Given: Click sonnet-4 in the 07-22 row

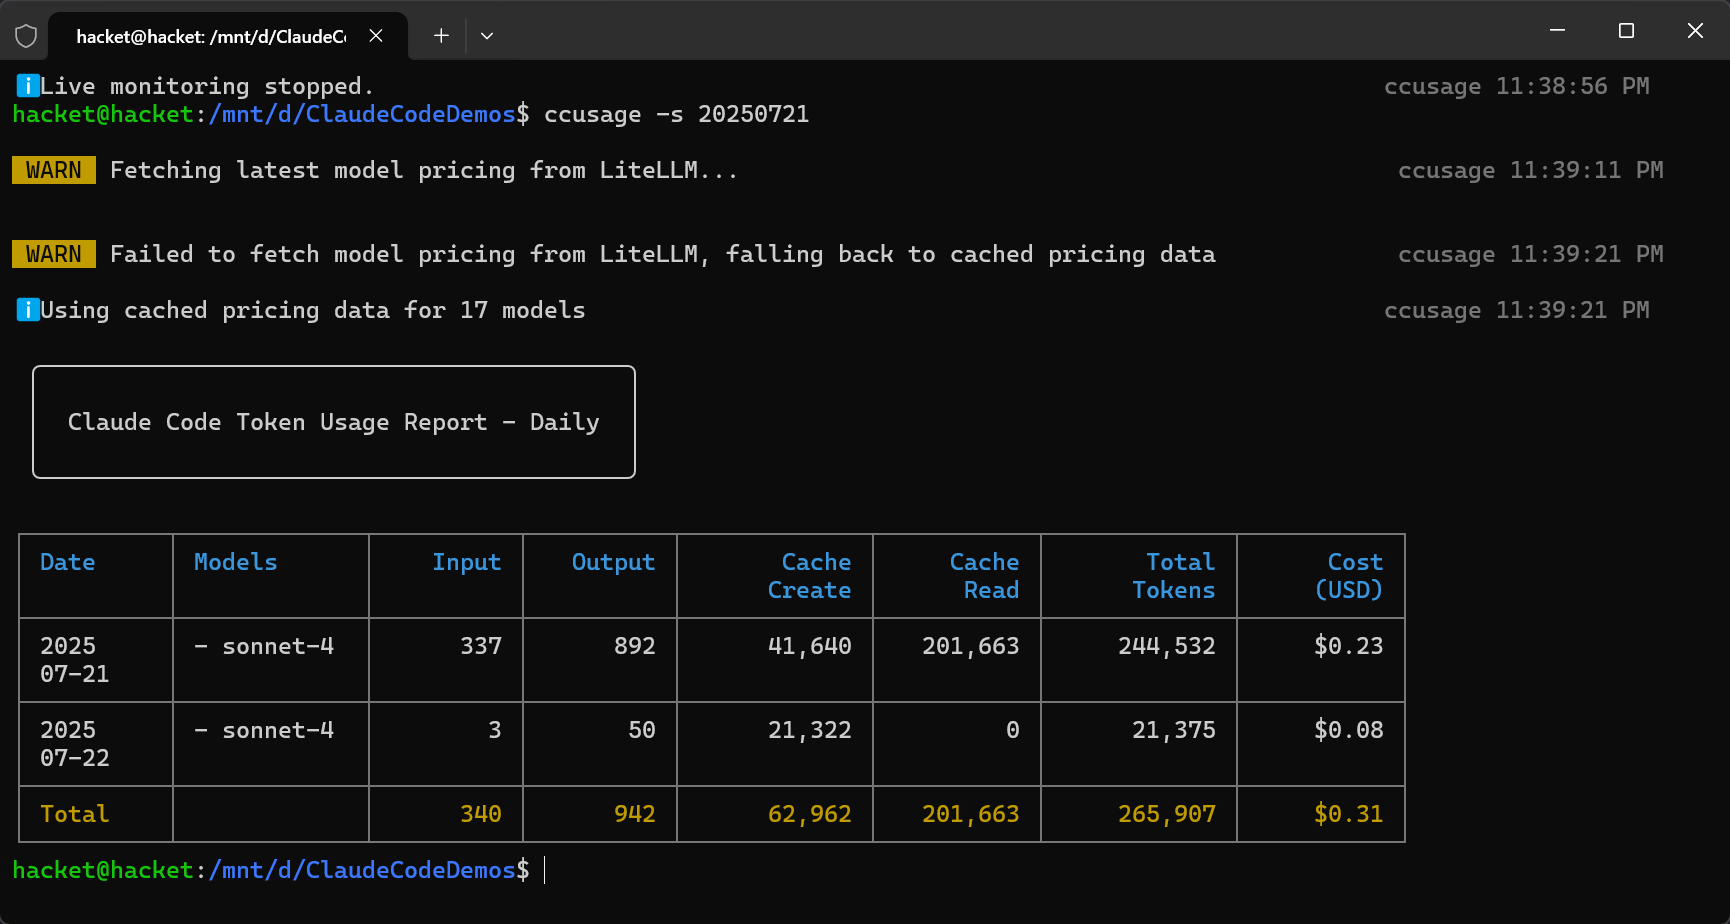Looking at the screenshot, I should [x=278, y=730].
